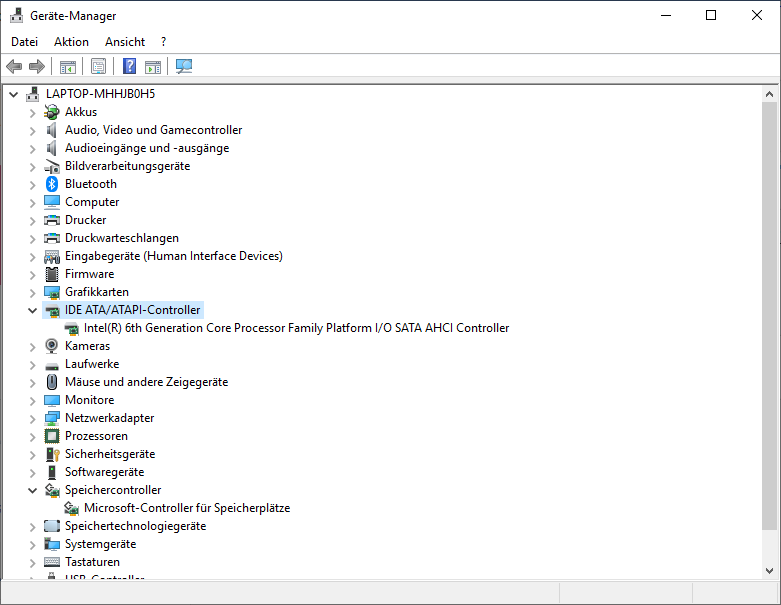Toggle the action pane toolbar icon

153,66
